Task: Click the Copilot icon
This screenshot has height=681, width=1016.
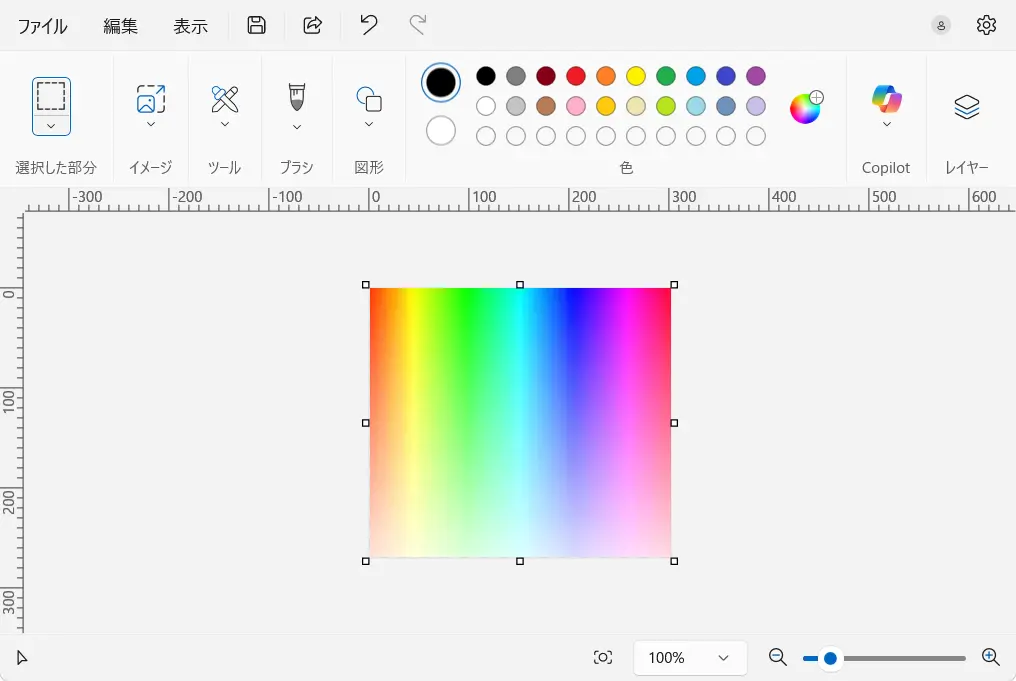Action: pos(886,98)
